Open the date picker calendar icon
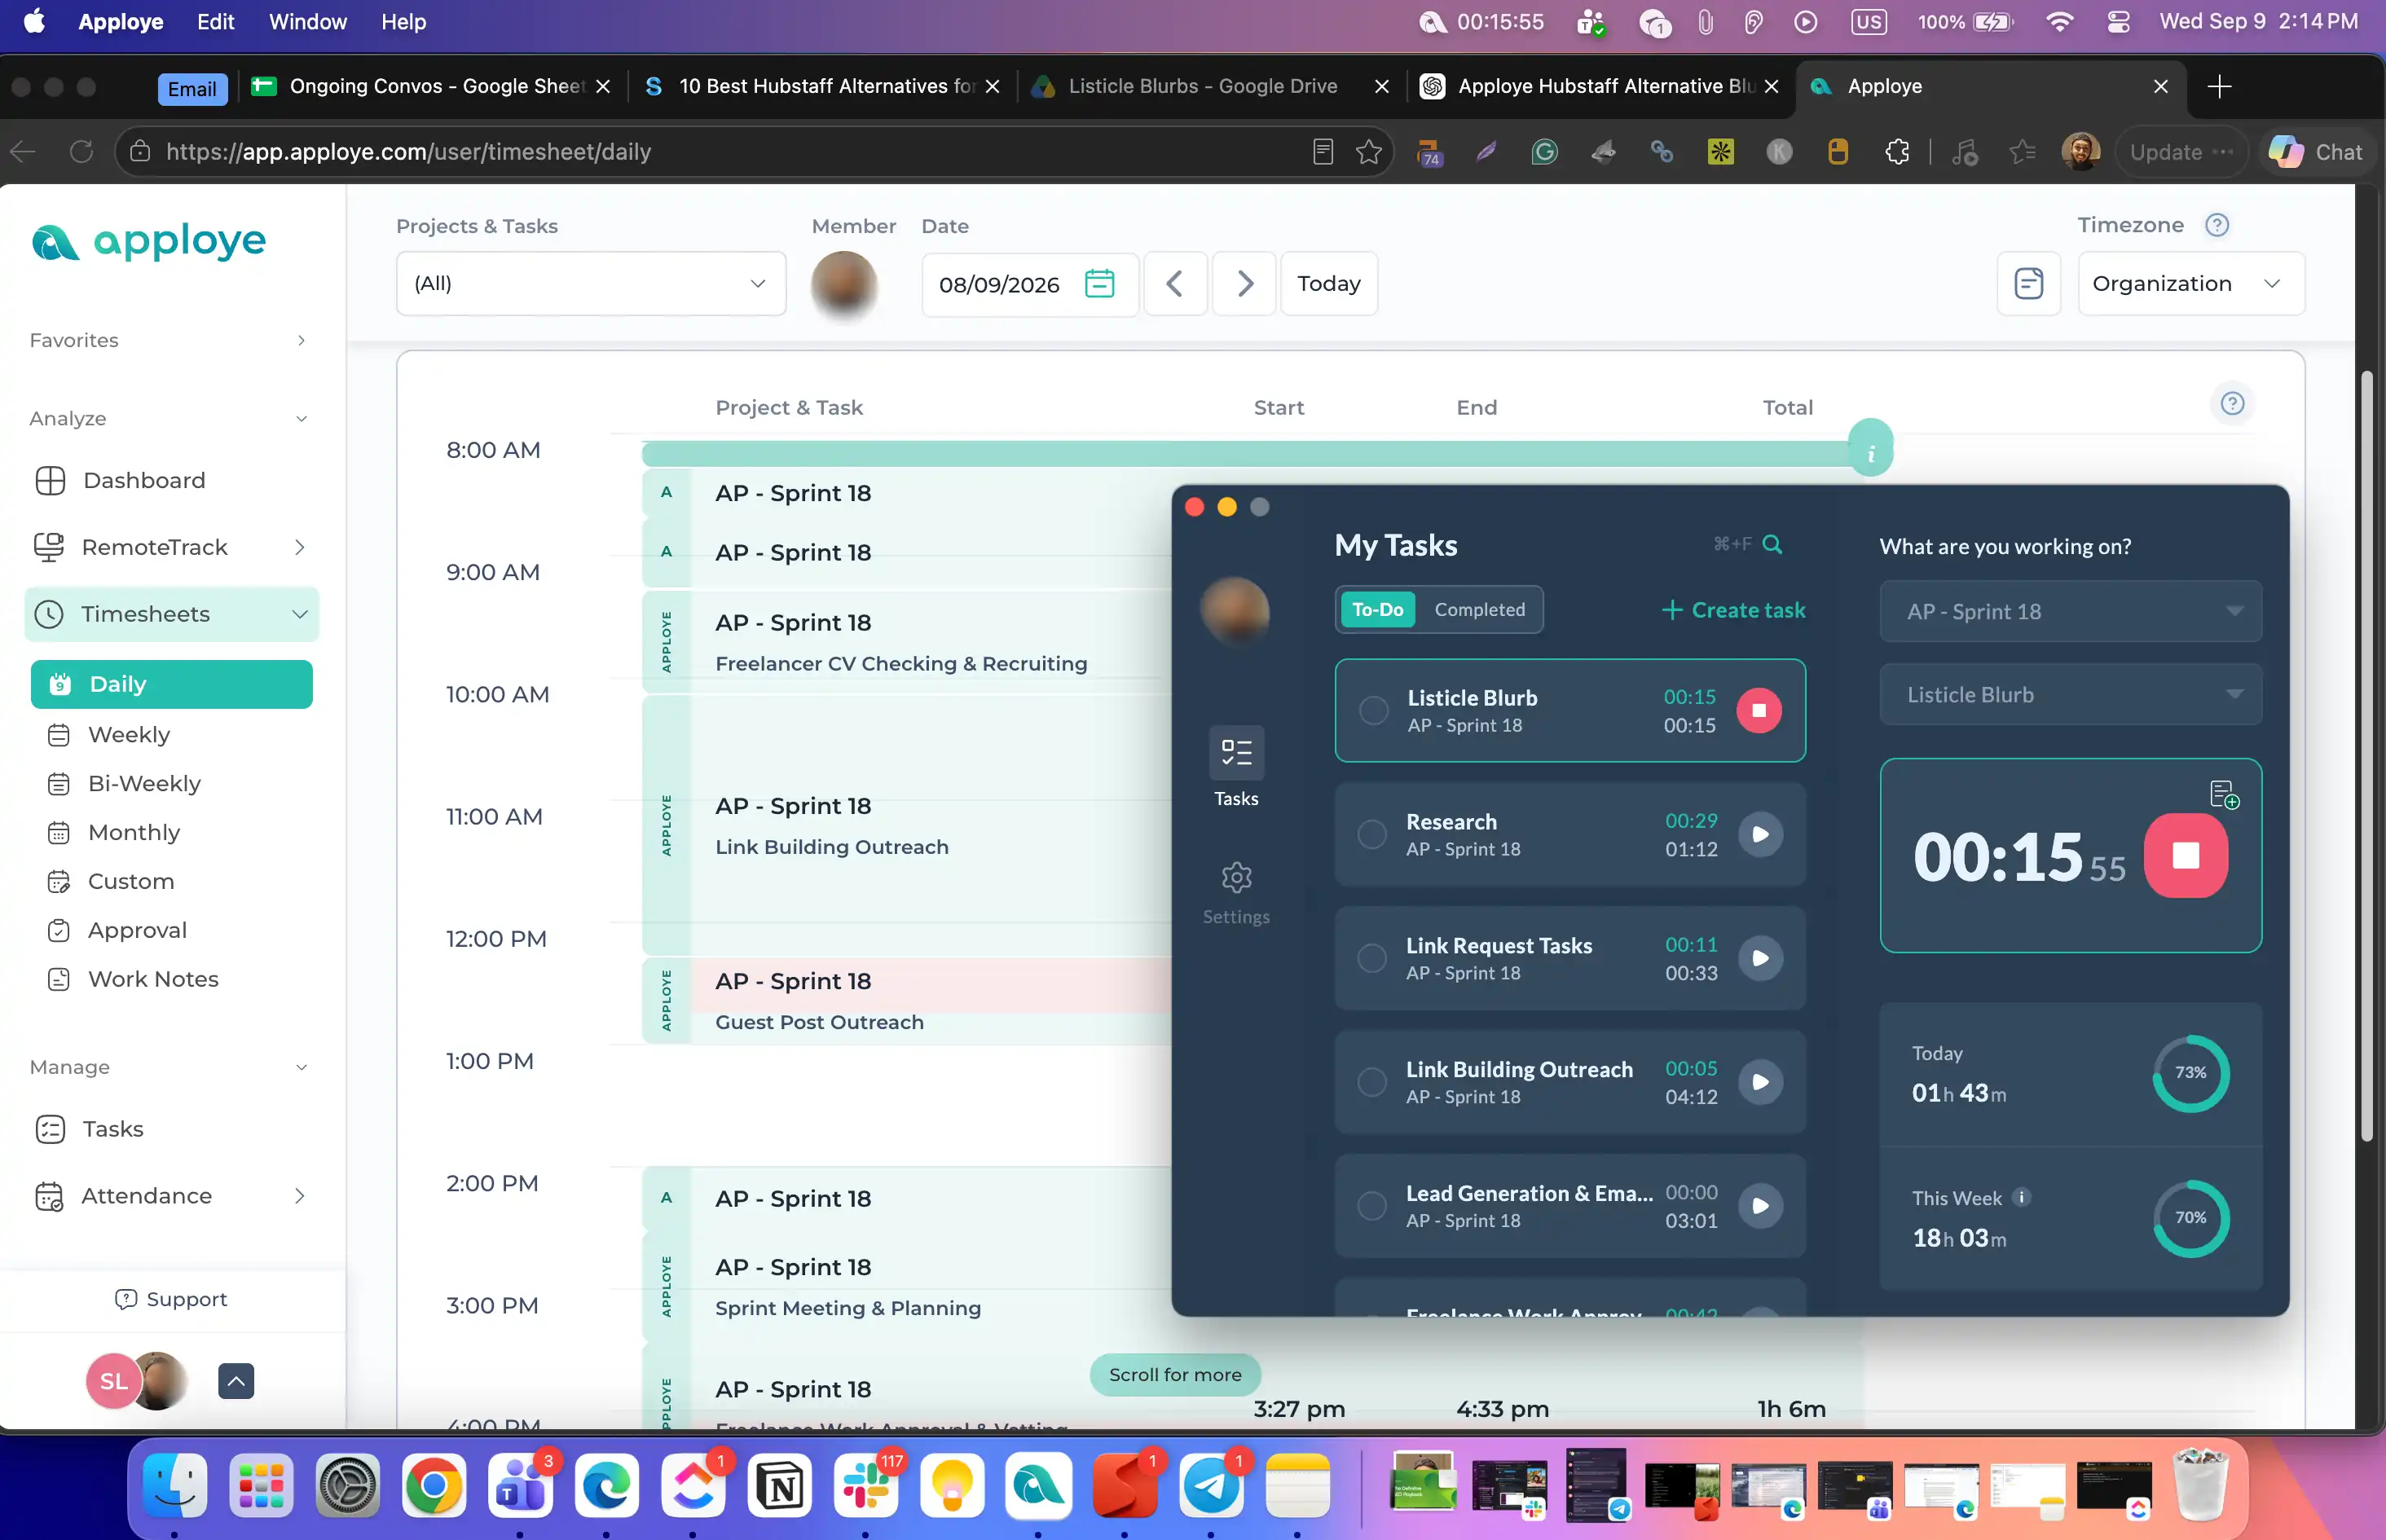This screenshot has height=1540, width=2386. click(x=1099, y=284)
